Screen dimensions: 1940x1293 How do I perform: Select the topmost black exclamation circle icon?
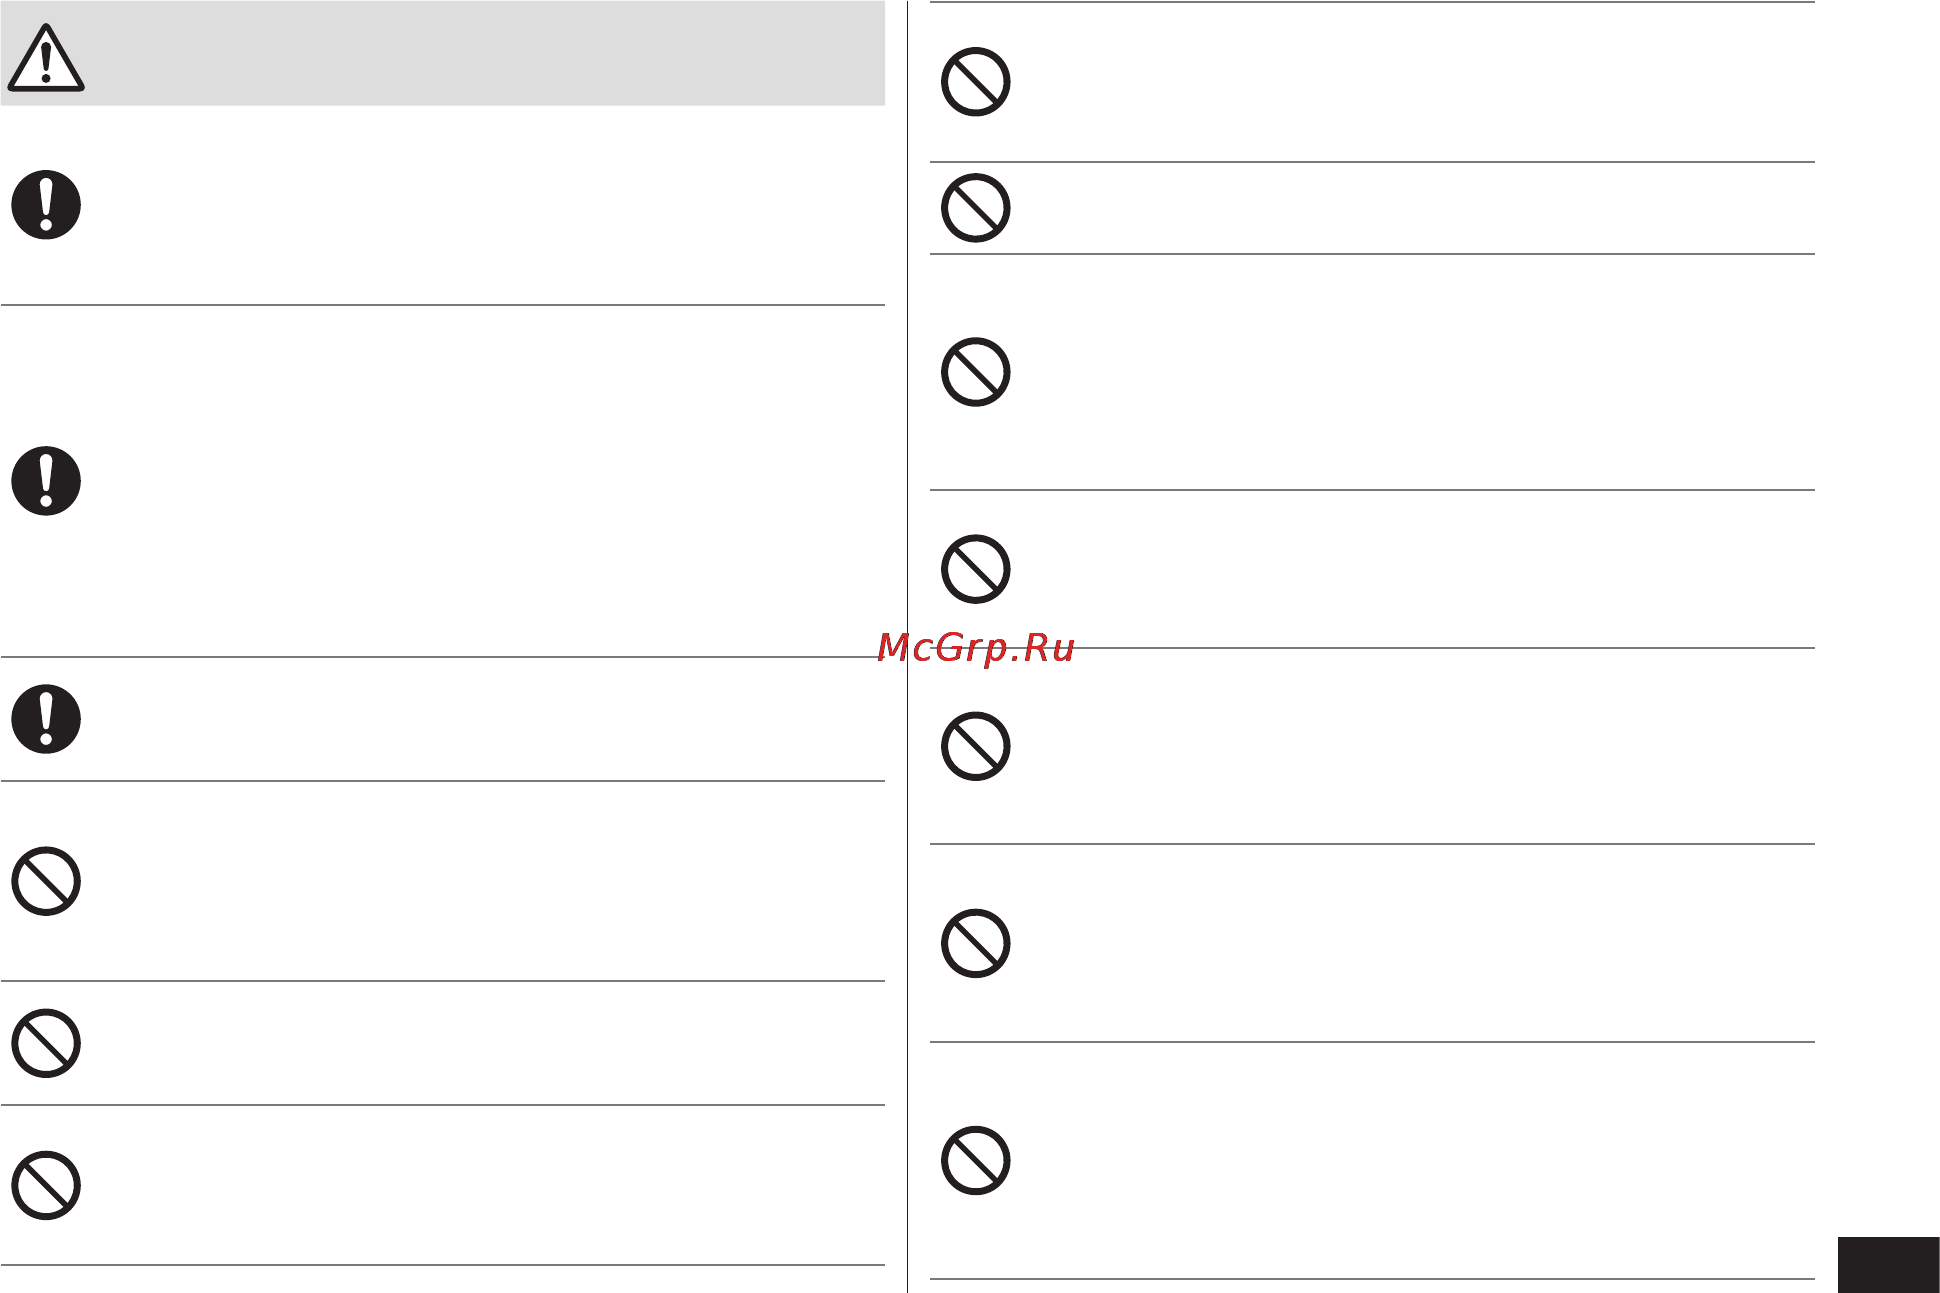tap(46, 205)
